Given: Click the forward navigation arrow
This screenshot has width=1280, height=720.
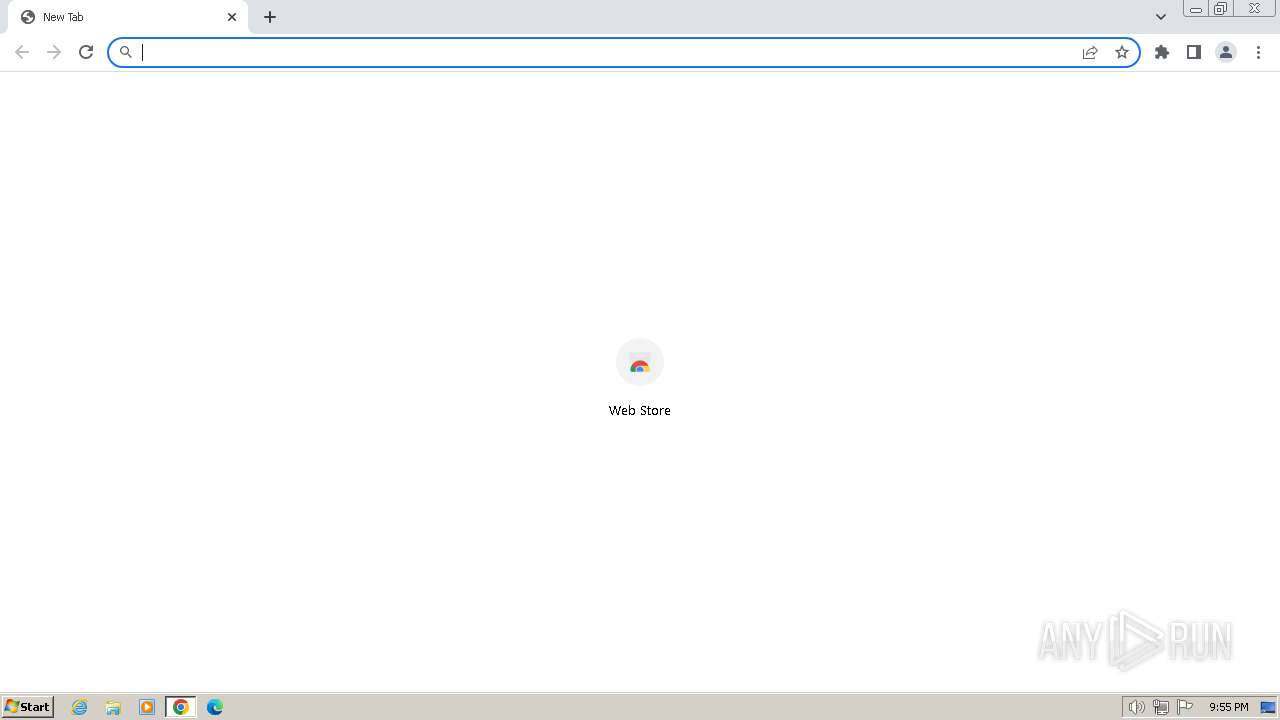Looking at the screenshot, I should point(54,52).
